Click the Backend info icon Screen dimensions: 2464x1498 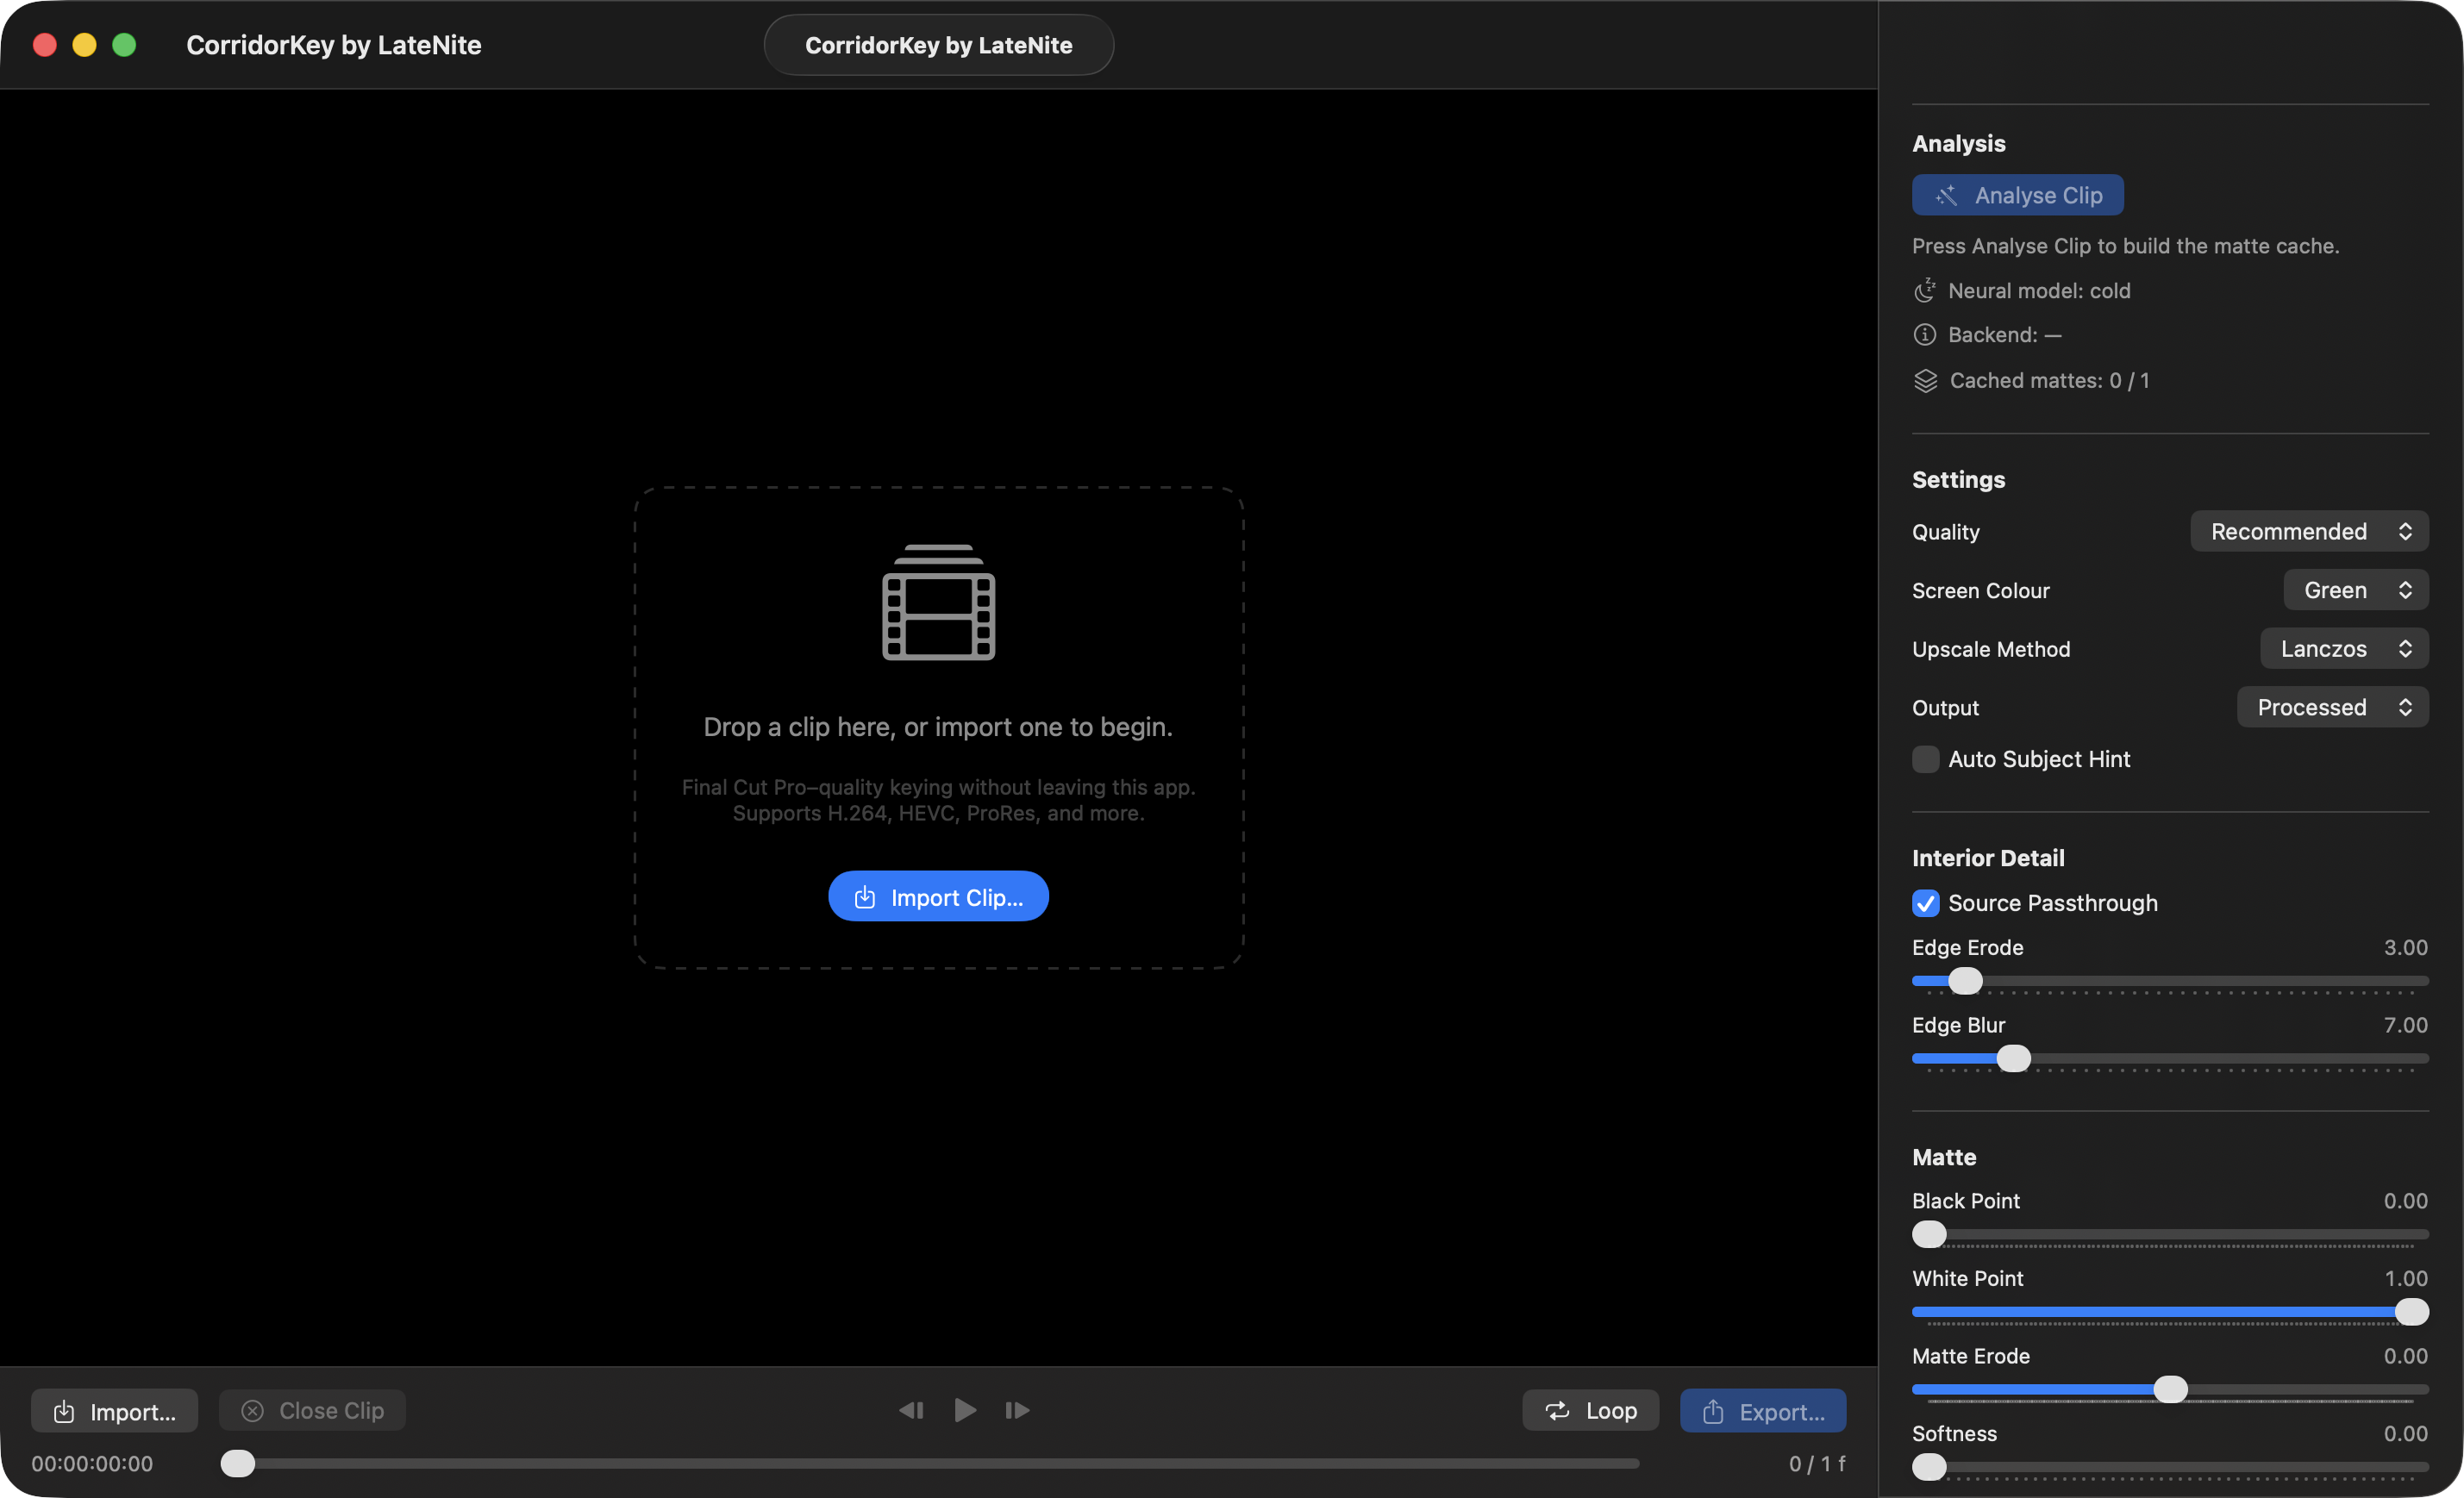pyautogui.click(x=1924, y=335)
